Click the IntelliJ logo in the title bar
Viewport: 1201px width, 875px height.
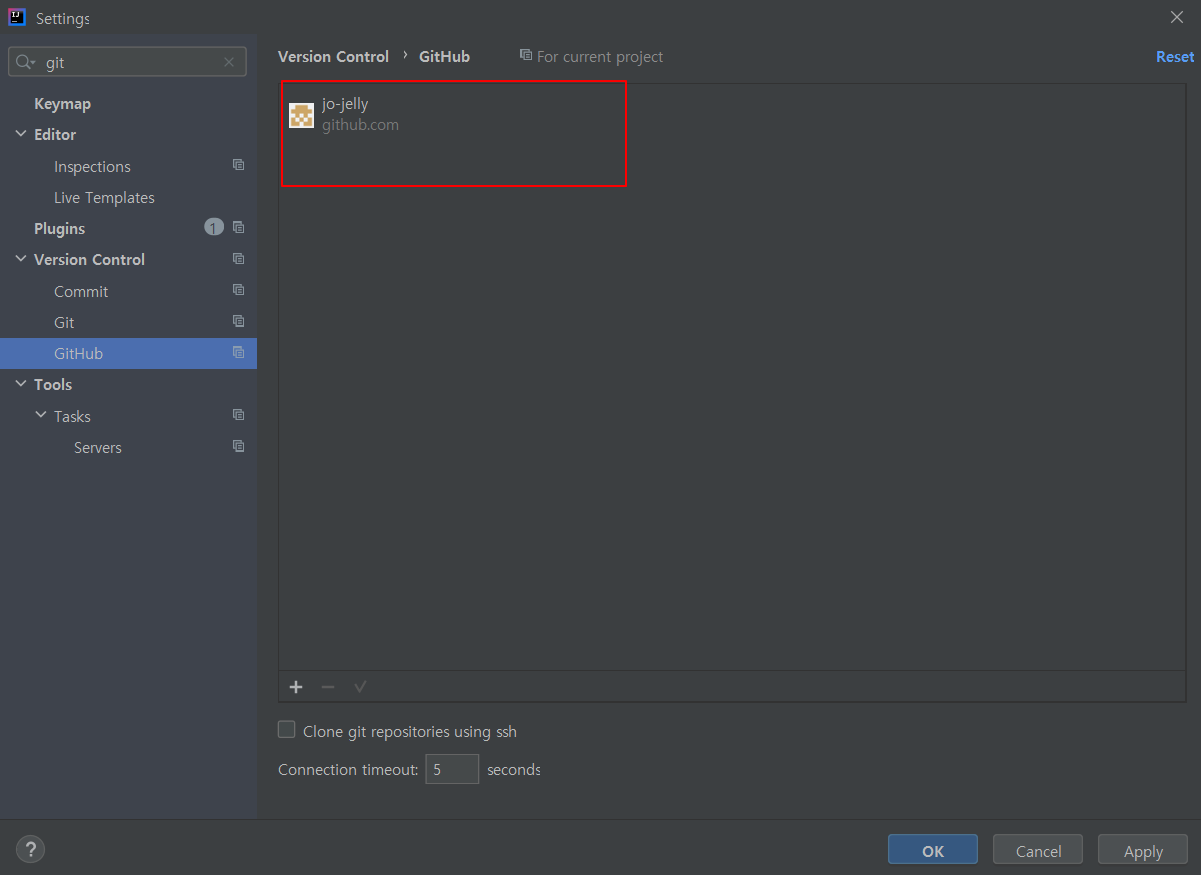pos(16,17)
